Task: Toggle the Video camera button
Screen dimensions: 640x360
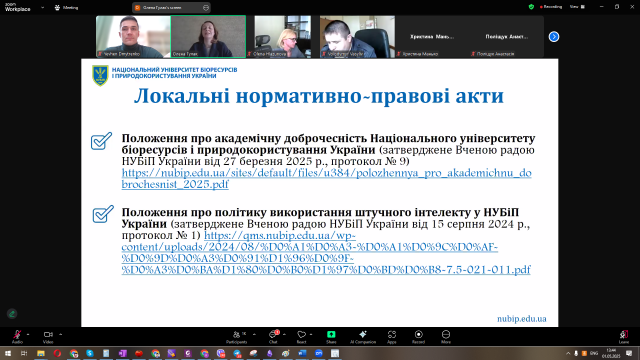Action: [48, 337]
